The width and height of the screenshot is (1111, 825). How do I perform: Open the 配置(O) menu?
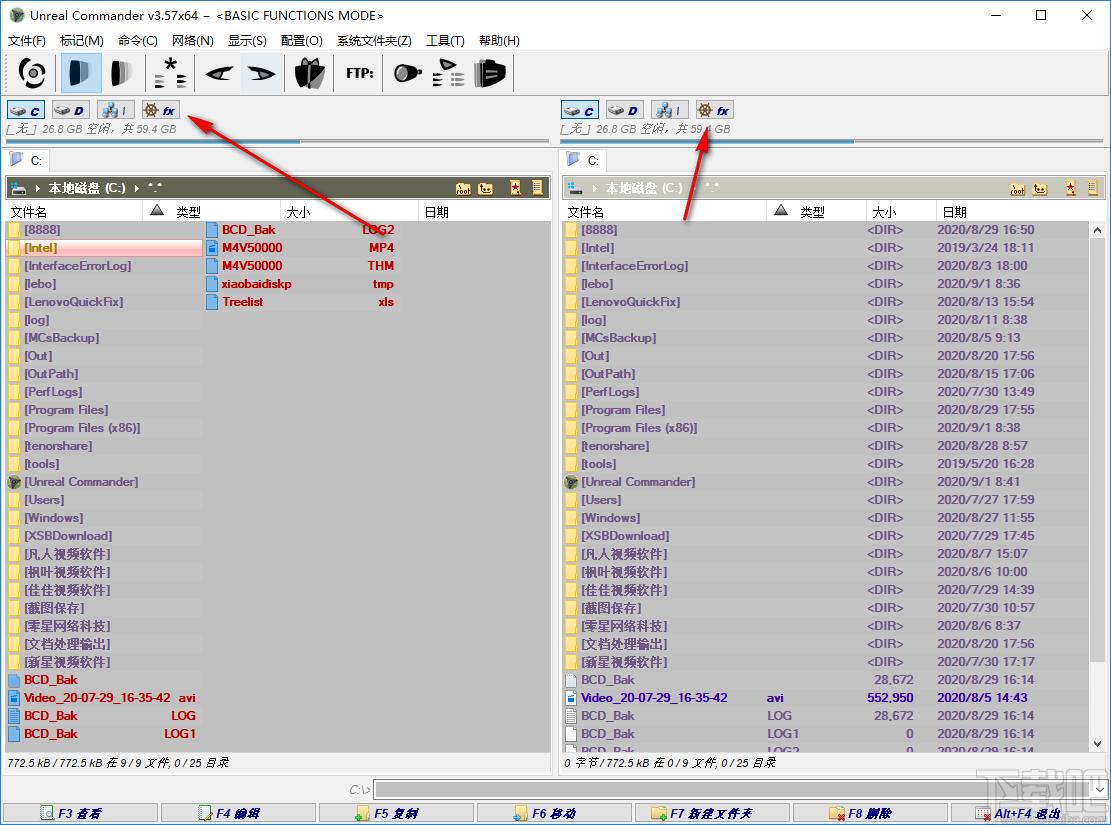pos(302,40)
